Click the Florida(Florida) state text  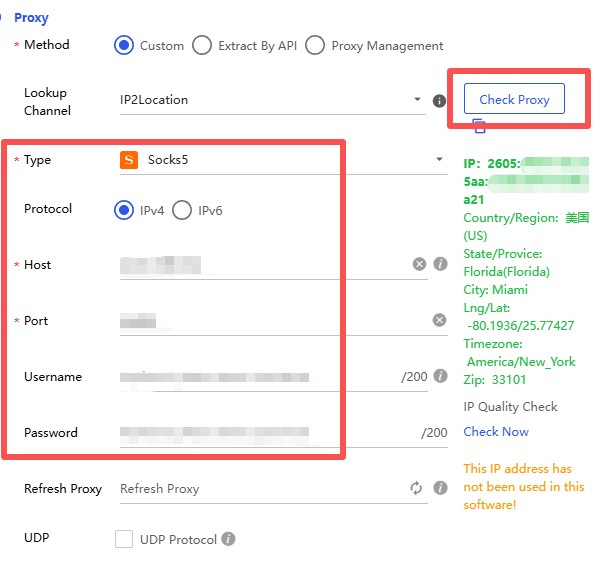506,272
